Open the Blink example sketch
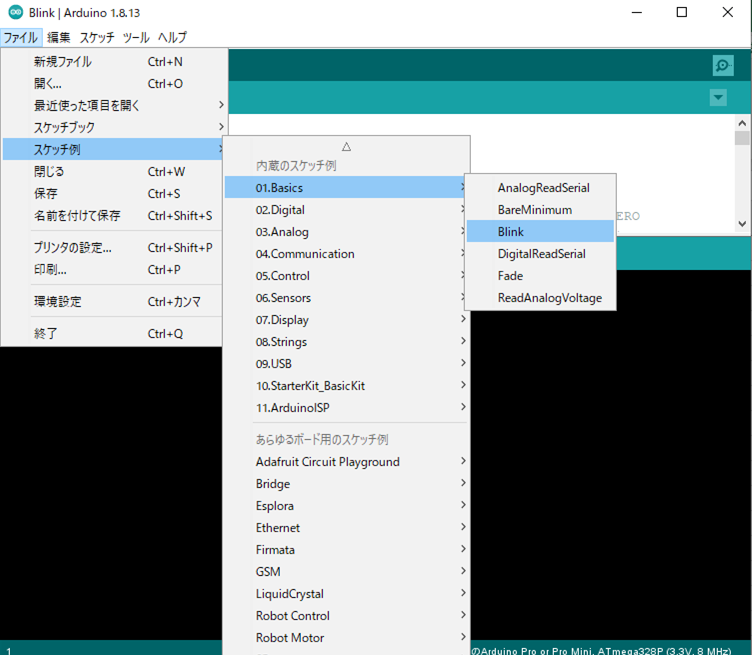The height and width of the screenshot is (655, 752). [540, 232]
